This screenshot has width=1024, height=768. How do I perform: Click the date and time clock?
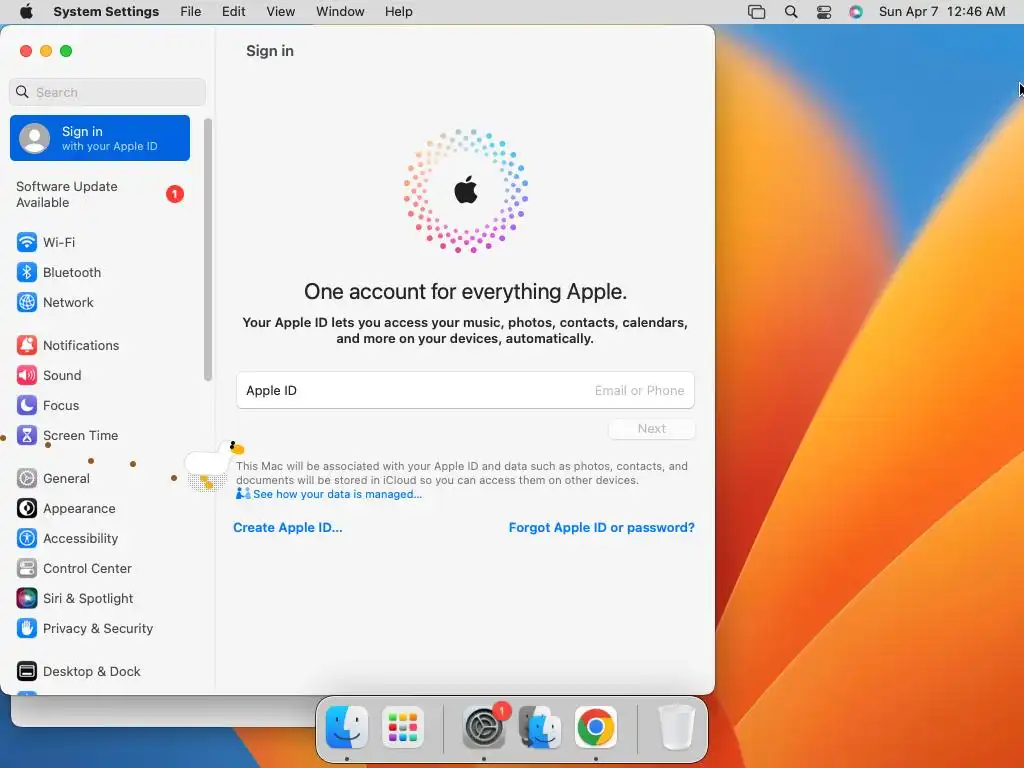(x=942, y=12)
